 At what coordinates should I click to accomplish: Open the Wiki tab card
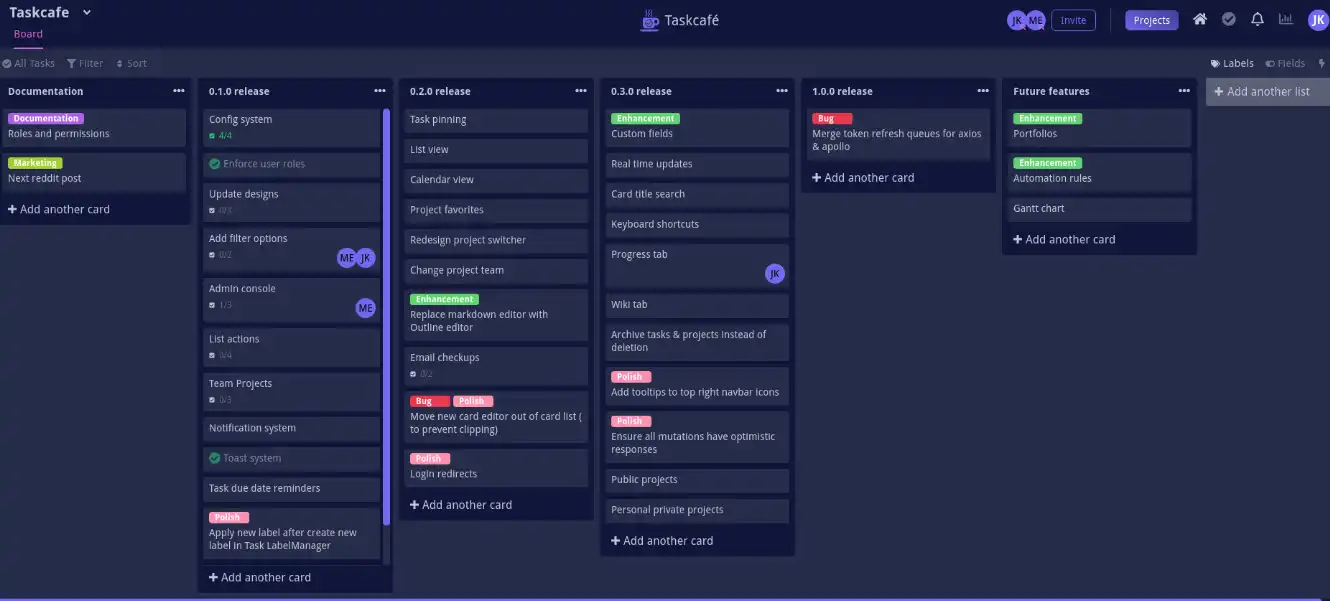tap(697, 304)
